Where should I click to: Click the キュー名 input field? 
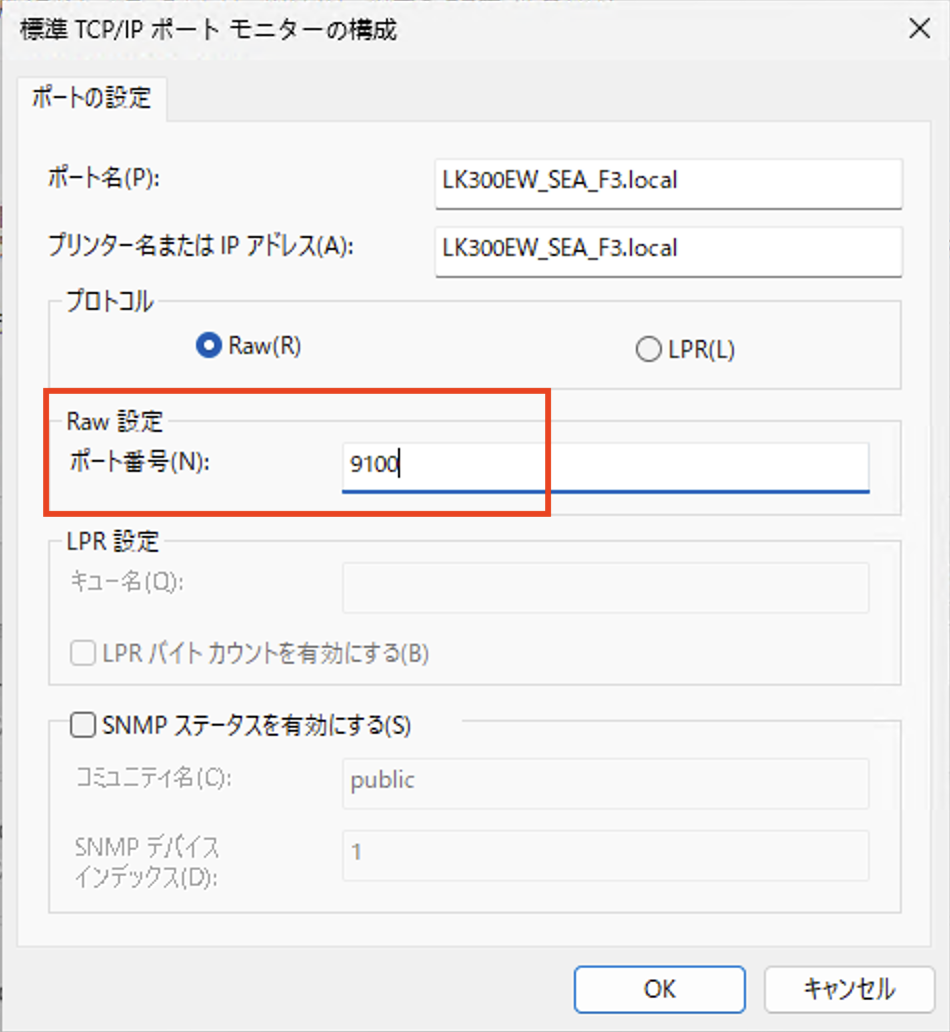(x=605, y=587)
